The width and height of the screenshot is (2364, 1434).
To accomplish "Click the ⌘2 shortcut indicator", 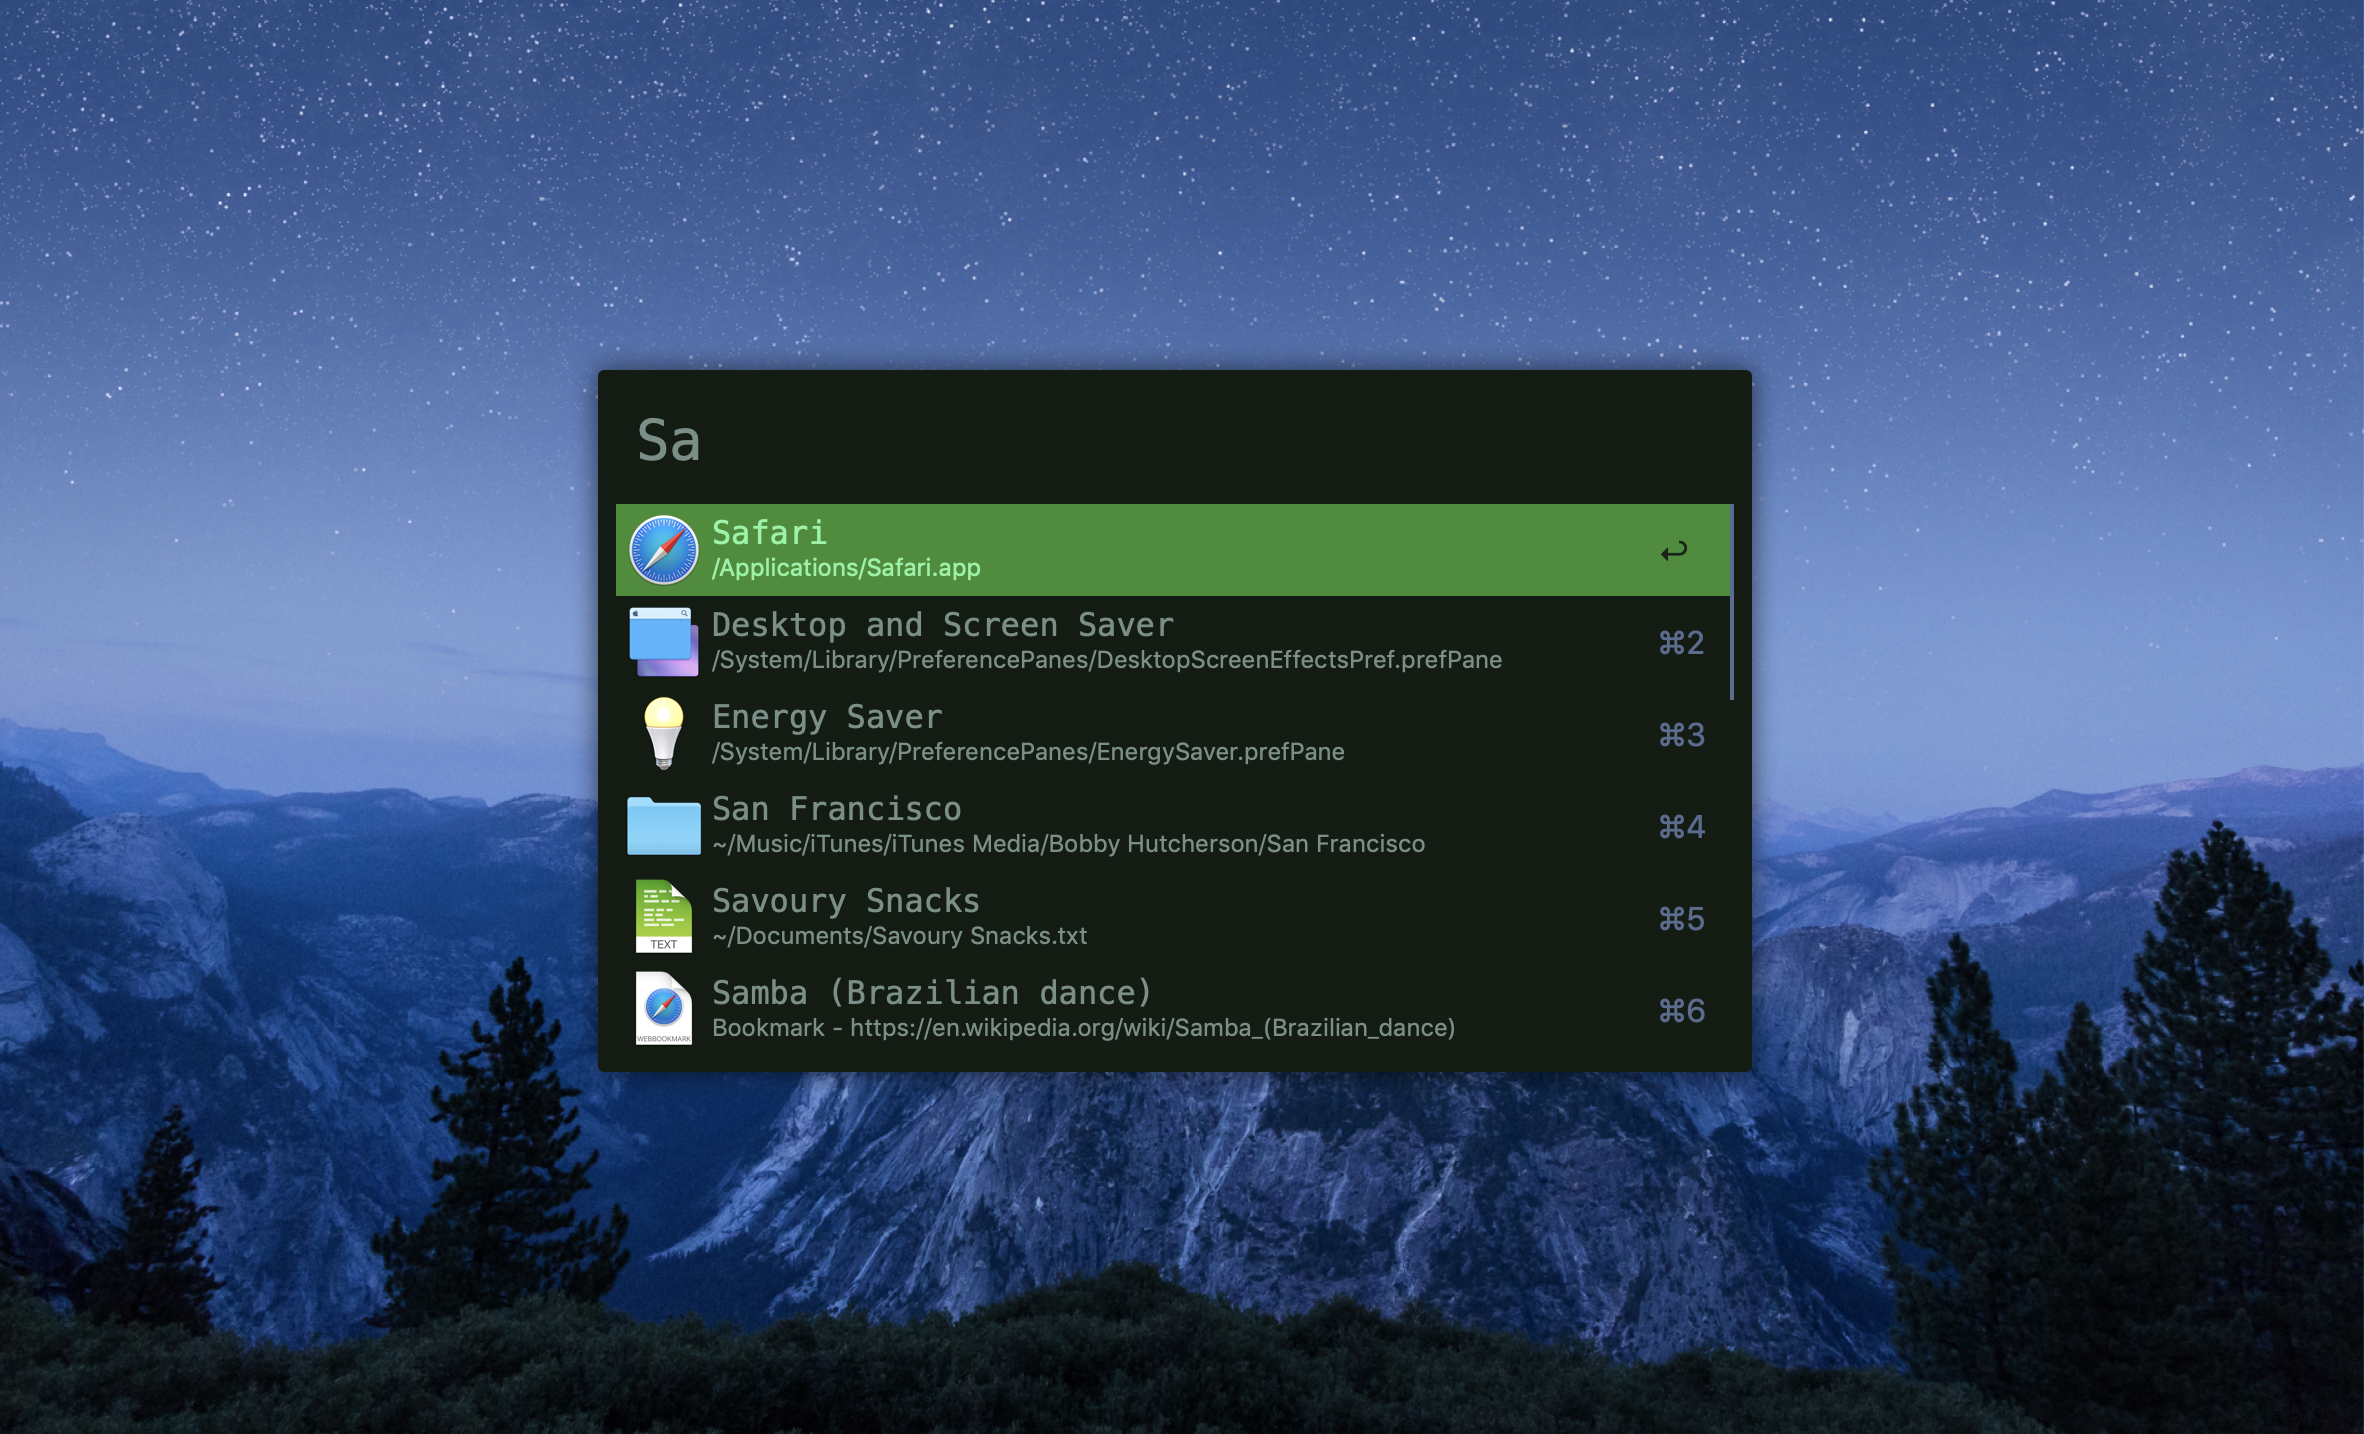I will (1681, 643).
